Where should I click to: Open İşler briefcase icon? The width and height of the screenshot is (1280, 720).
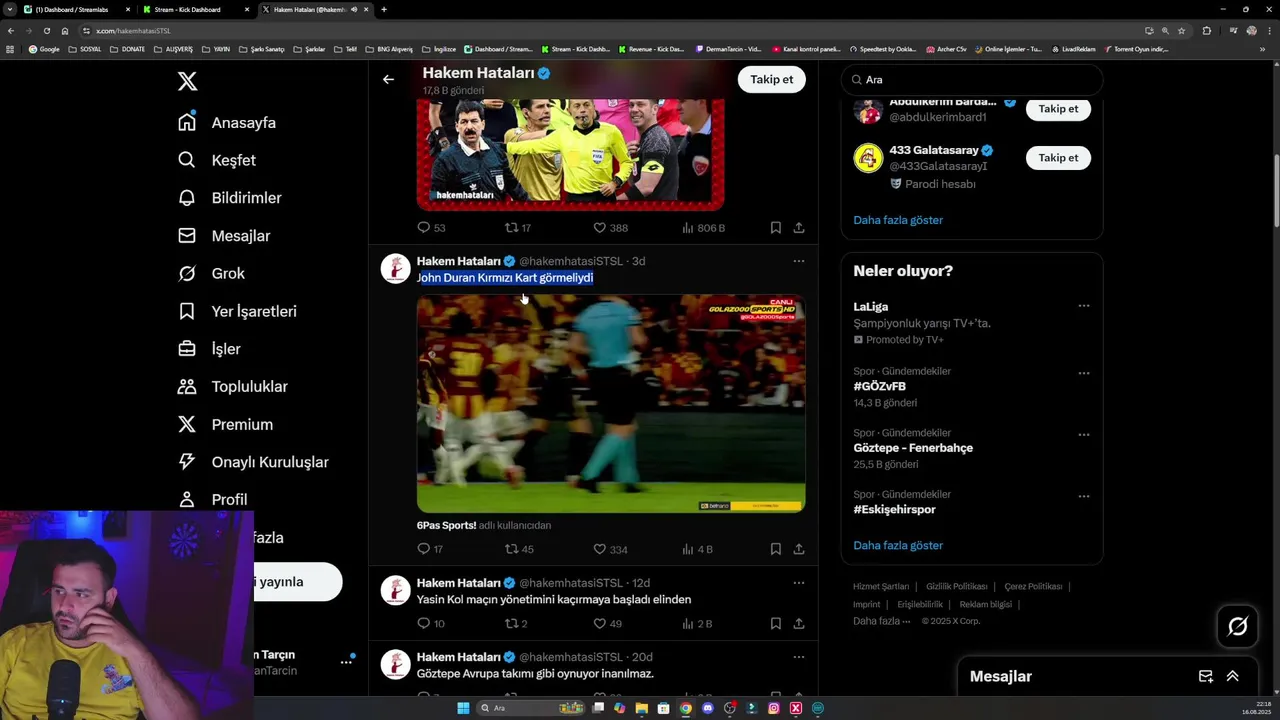pyautogui.click(x=187, y=349)
